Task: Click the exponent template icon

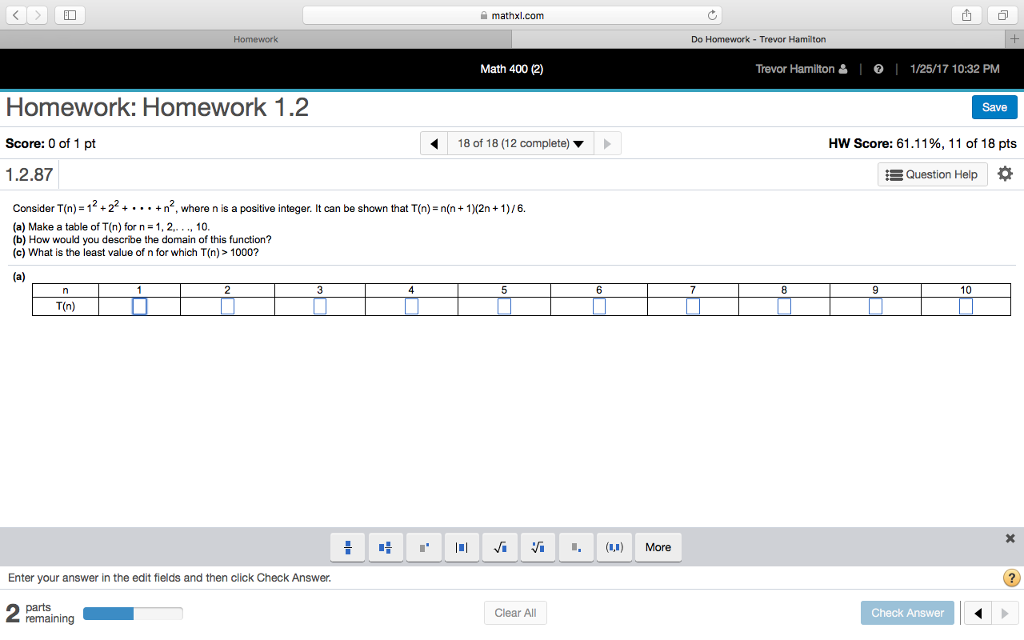Action: coord(423,547)
